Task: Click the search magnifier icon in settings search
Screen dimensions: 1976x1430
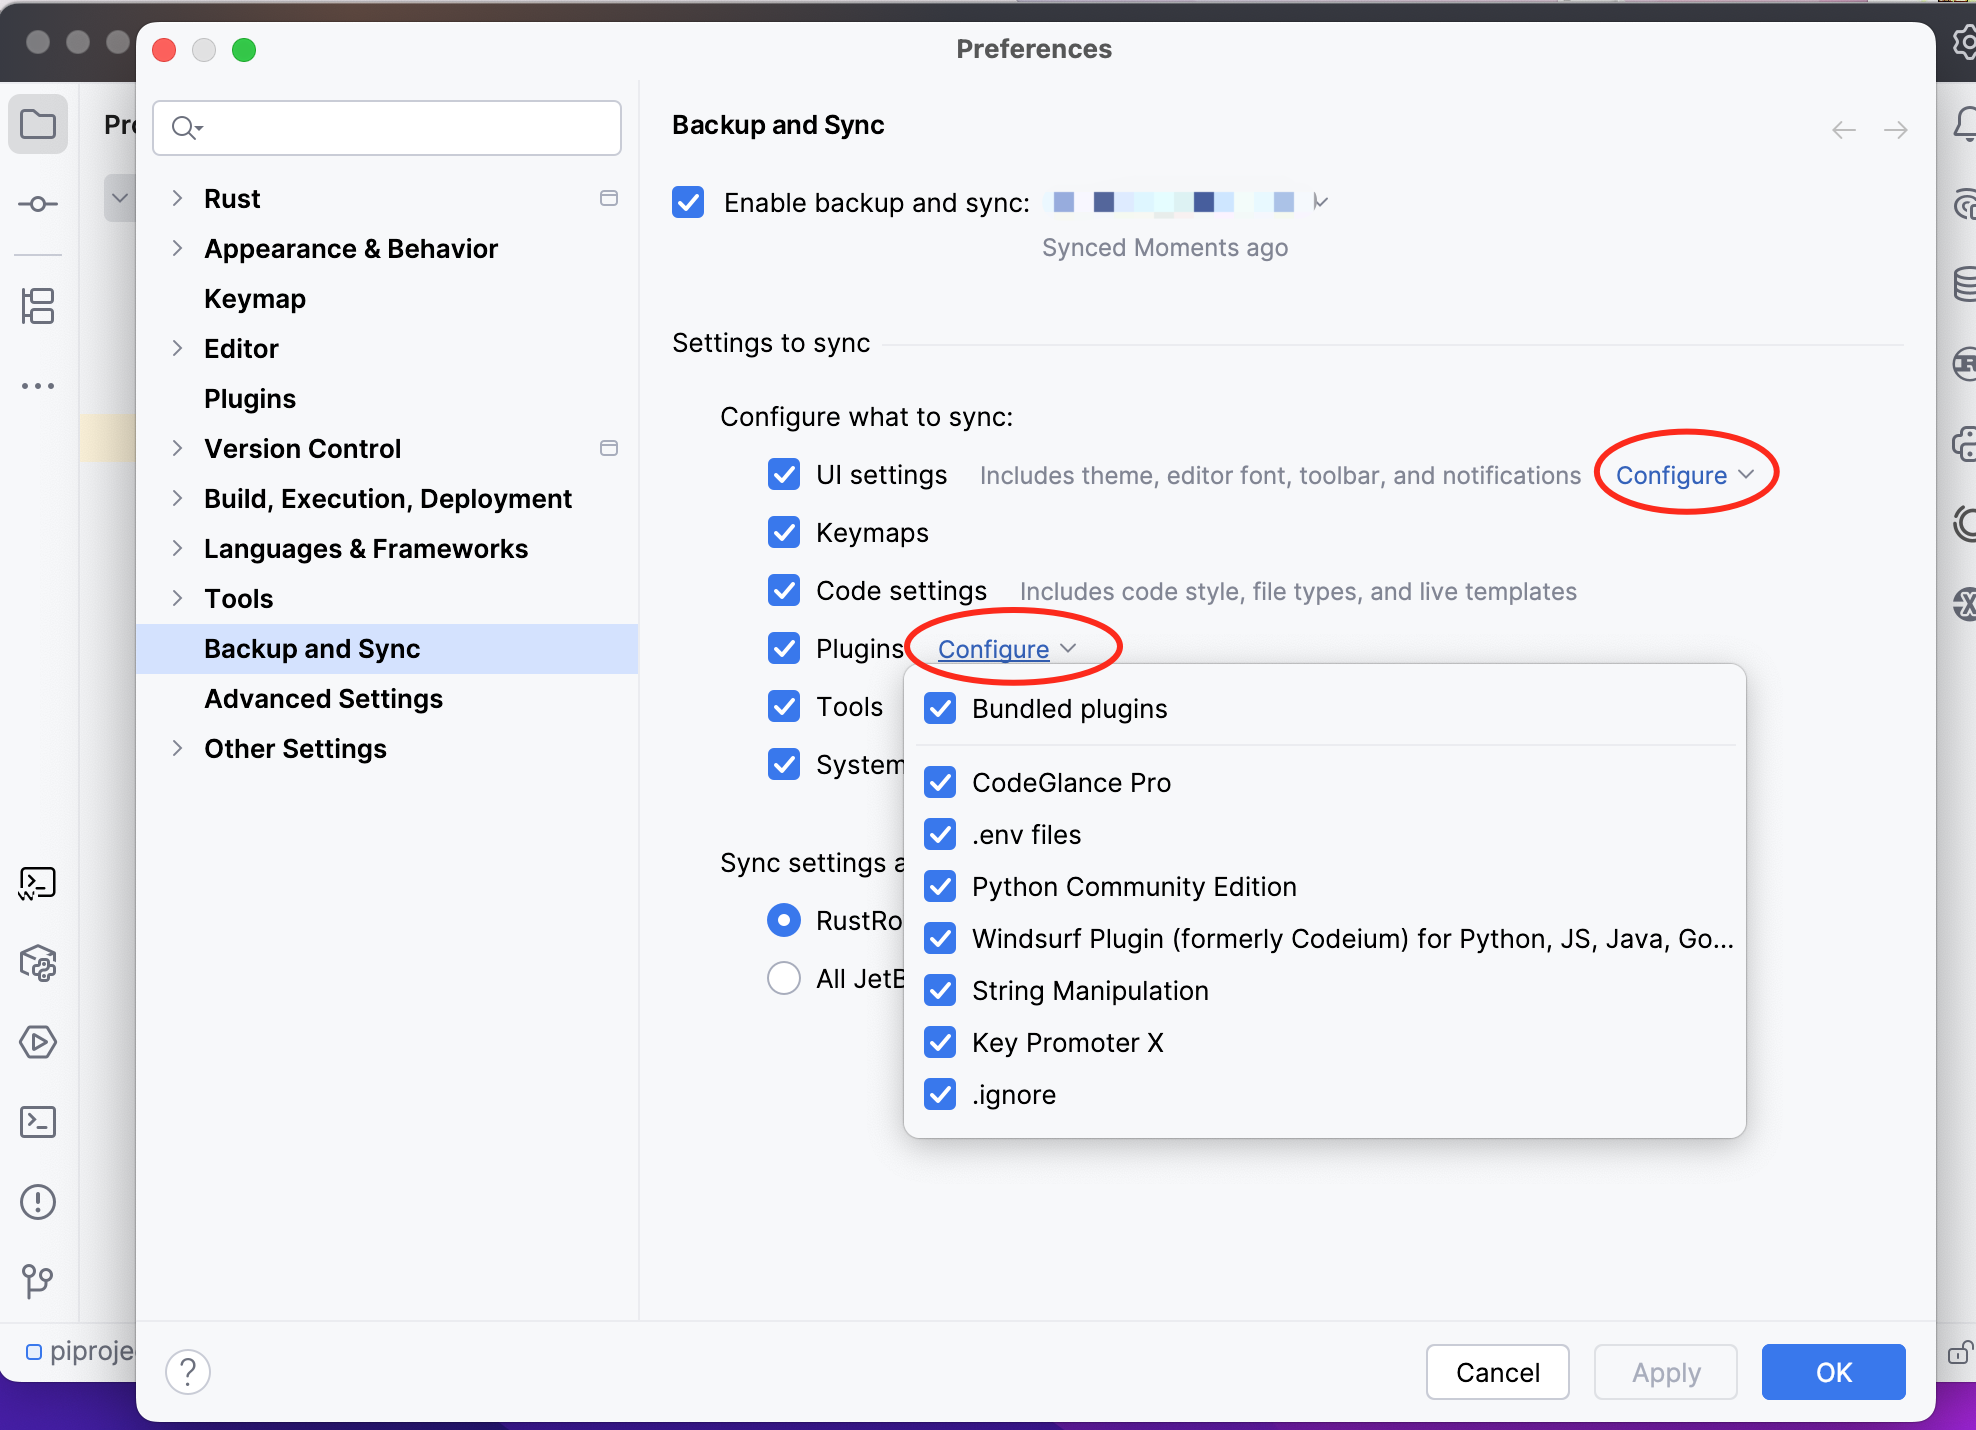Action: 187,128
